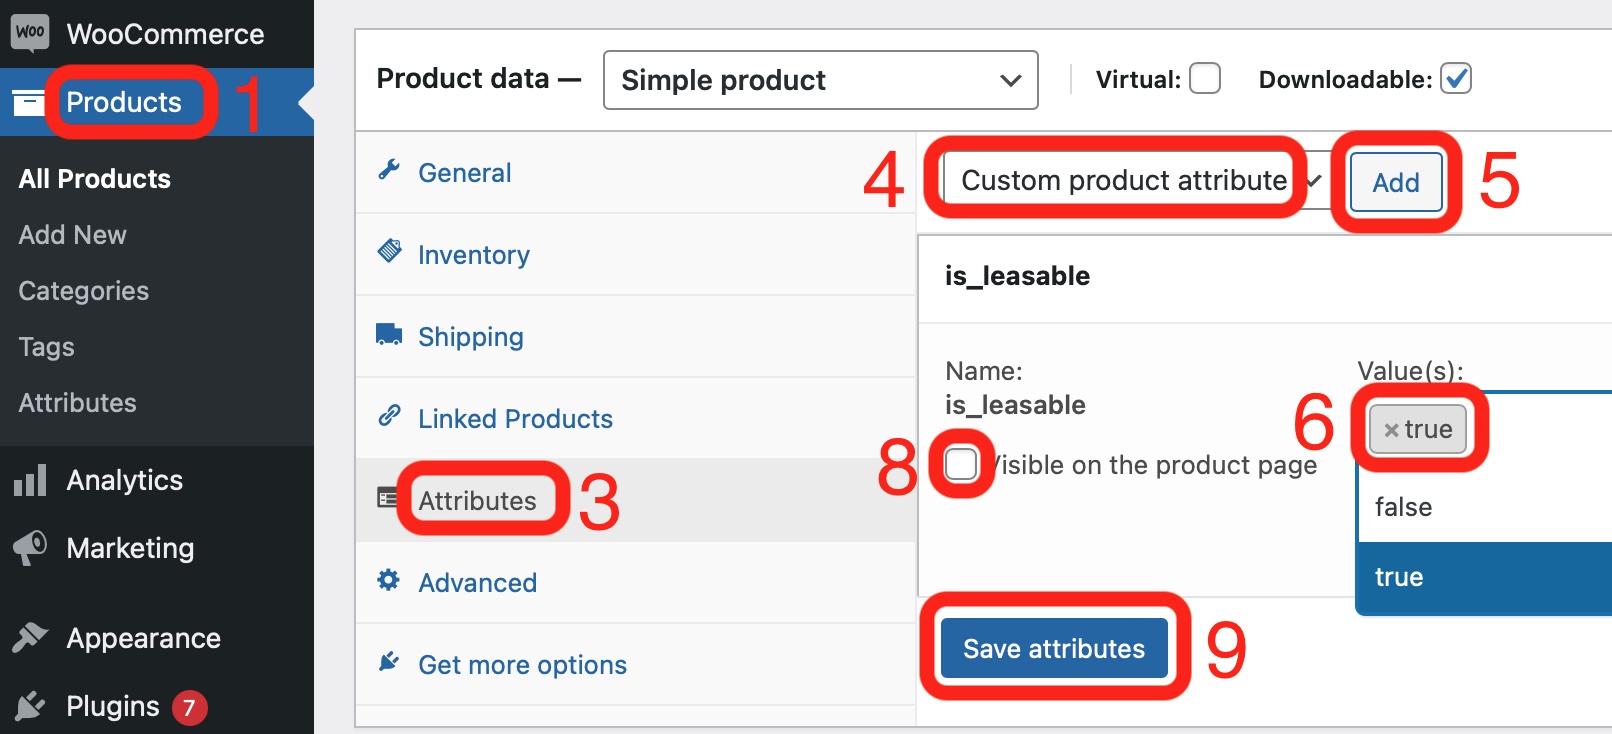The image size is (1612, 734).
Task: Click the Add attribute button
Action: coord(1395,183)
